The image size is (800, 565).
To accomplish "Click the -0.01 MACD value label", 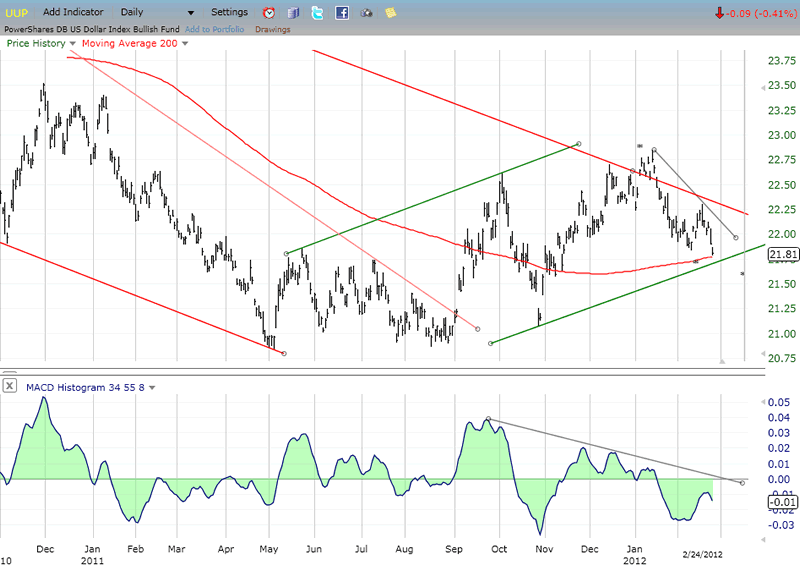I will (x=780, y=501).
